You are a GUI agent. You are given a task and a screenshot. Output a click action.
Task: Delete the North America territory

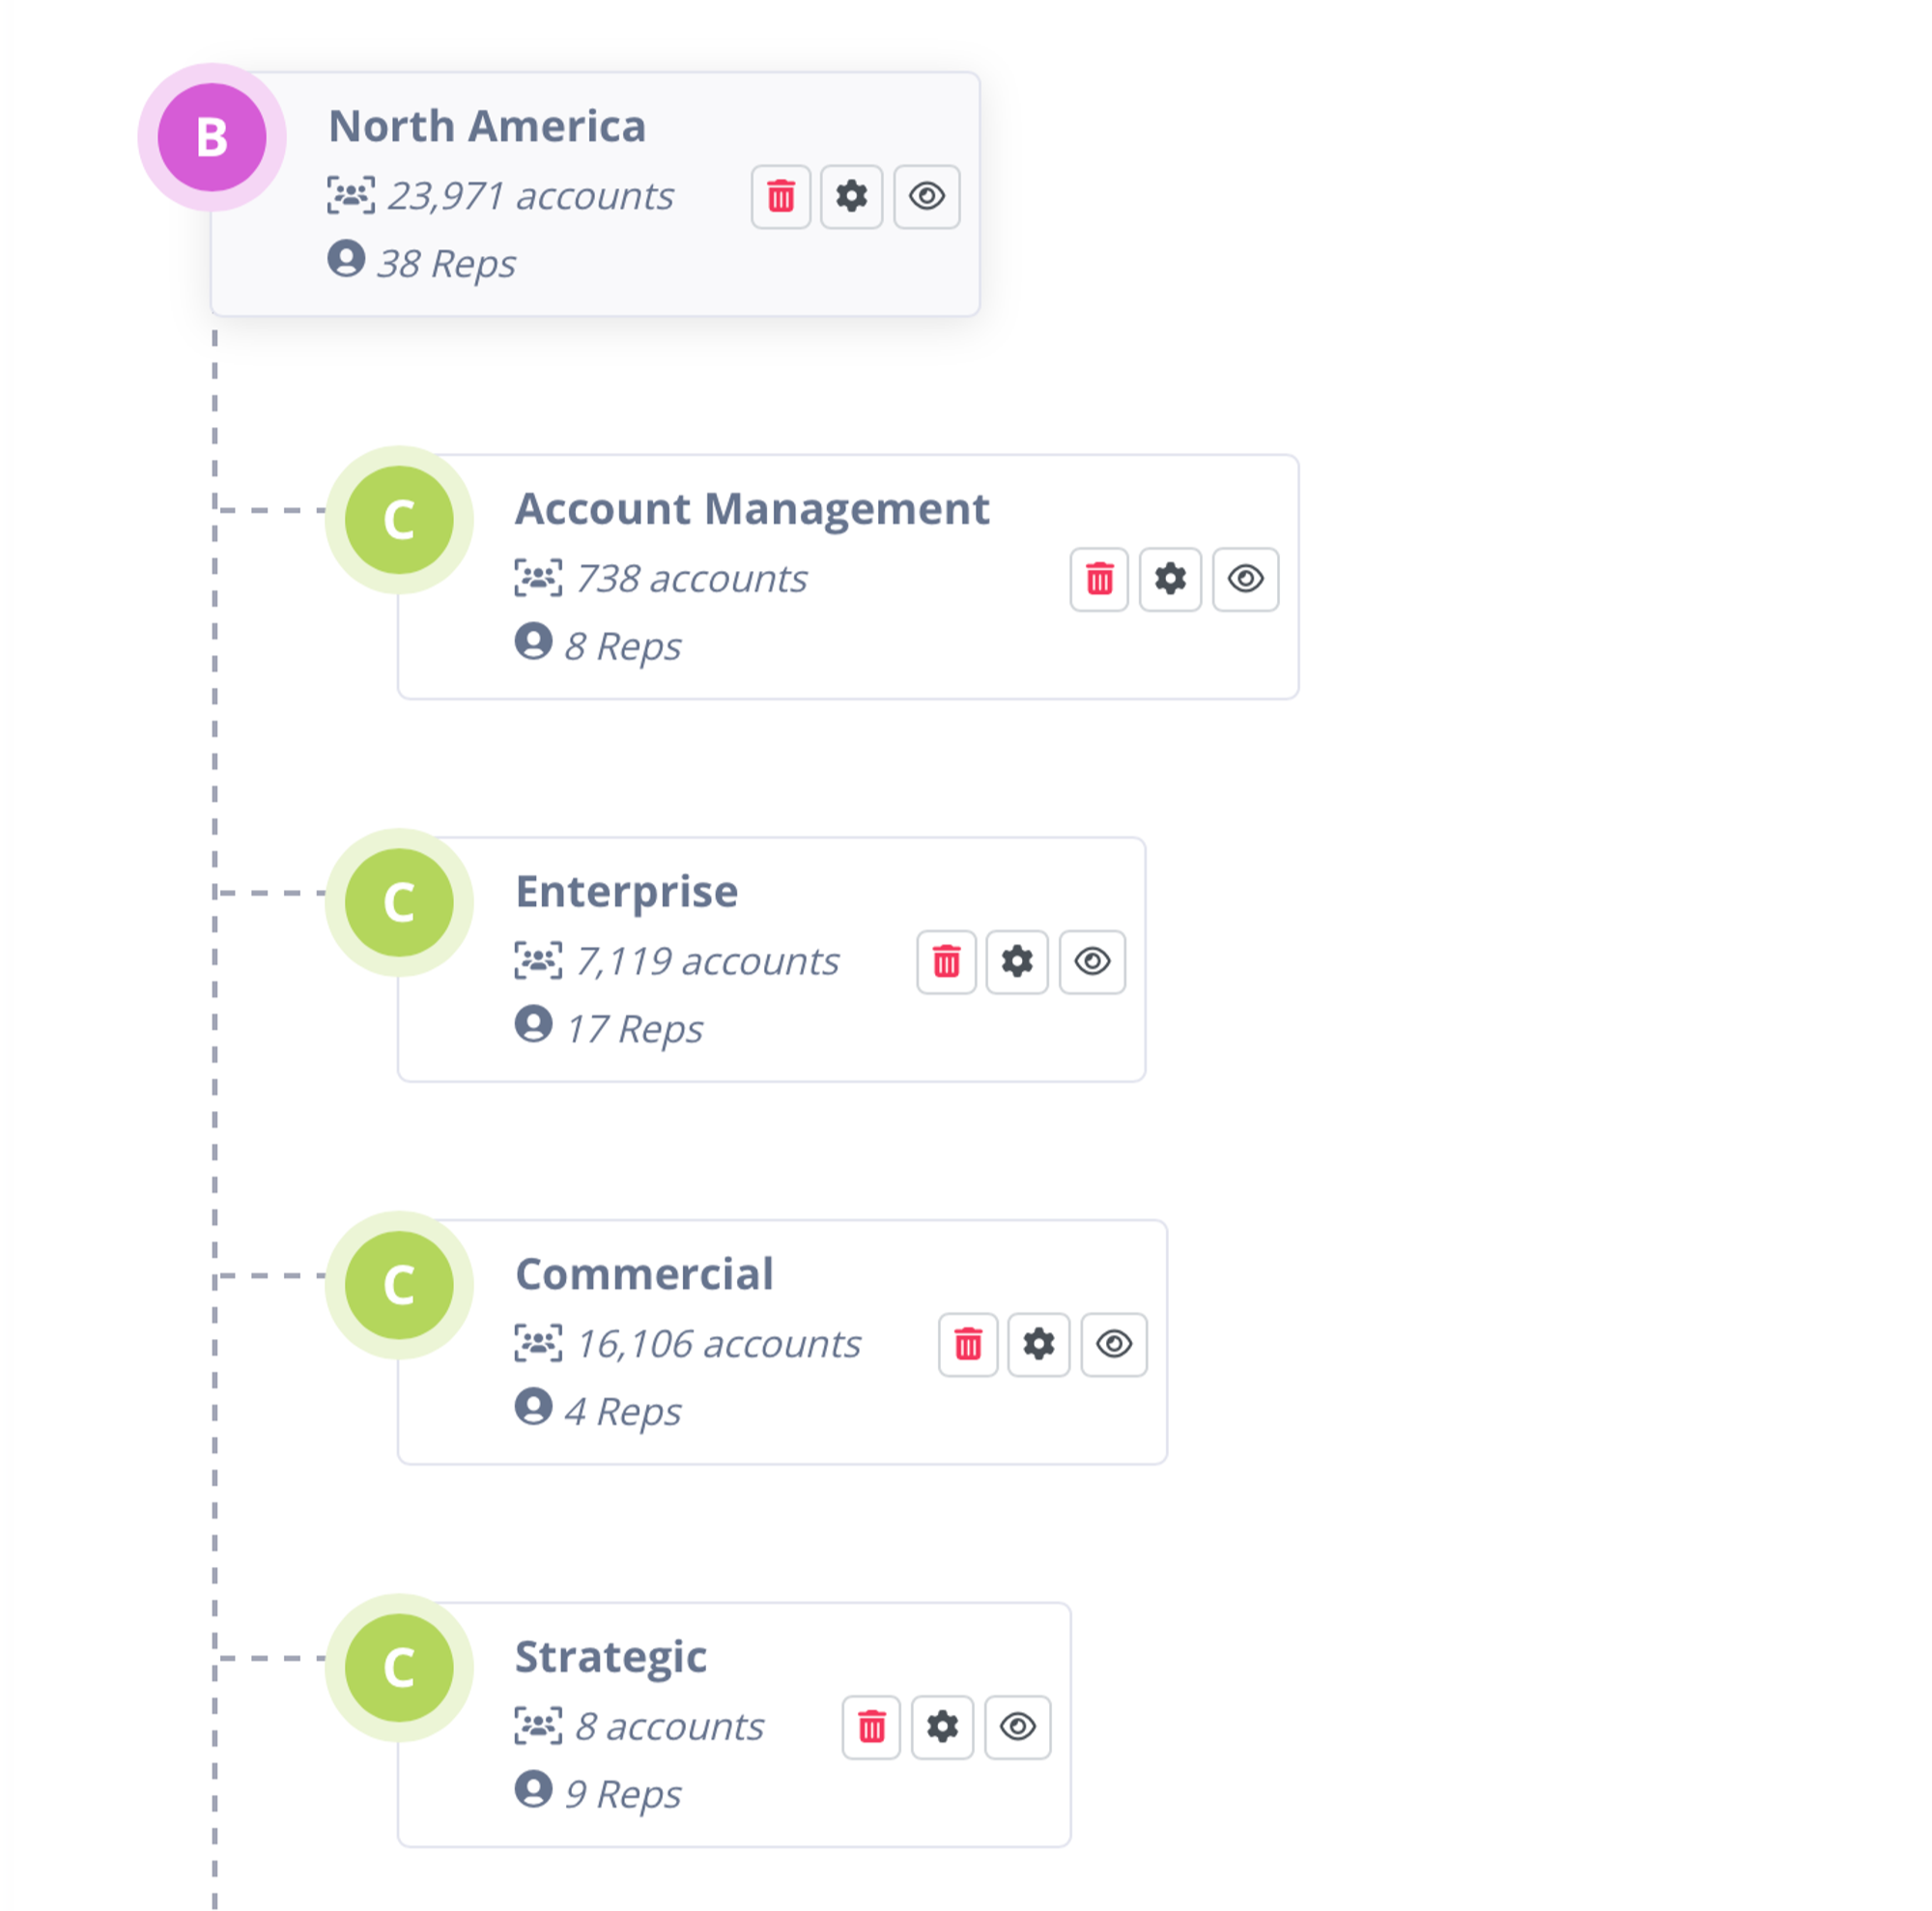[x=780, y=196]
